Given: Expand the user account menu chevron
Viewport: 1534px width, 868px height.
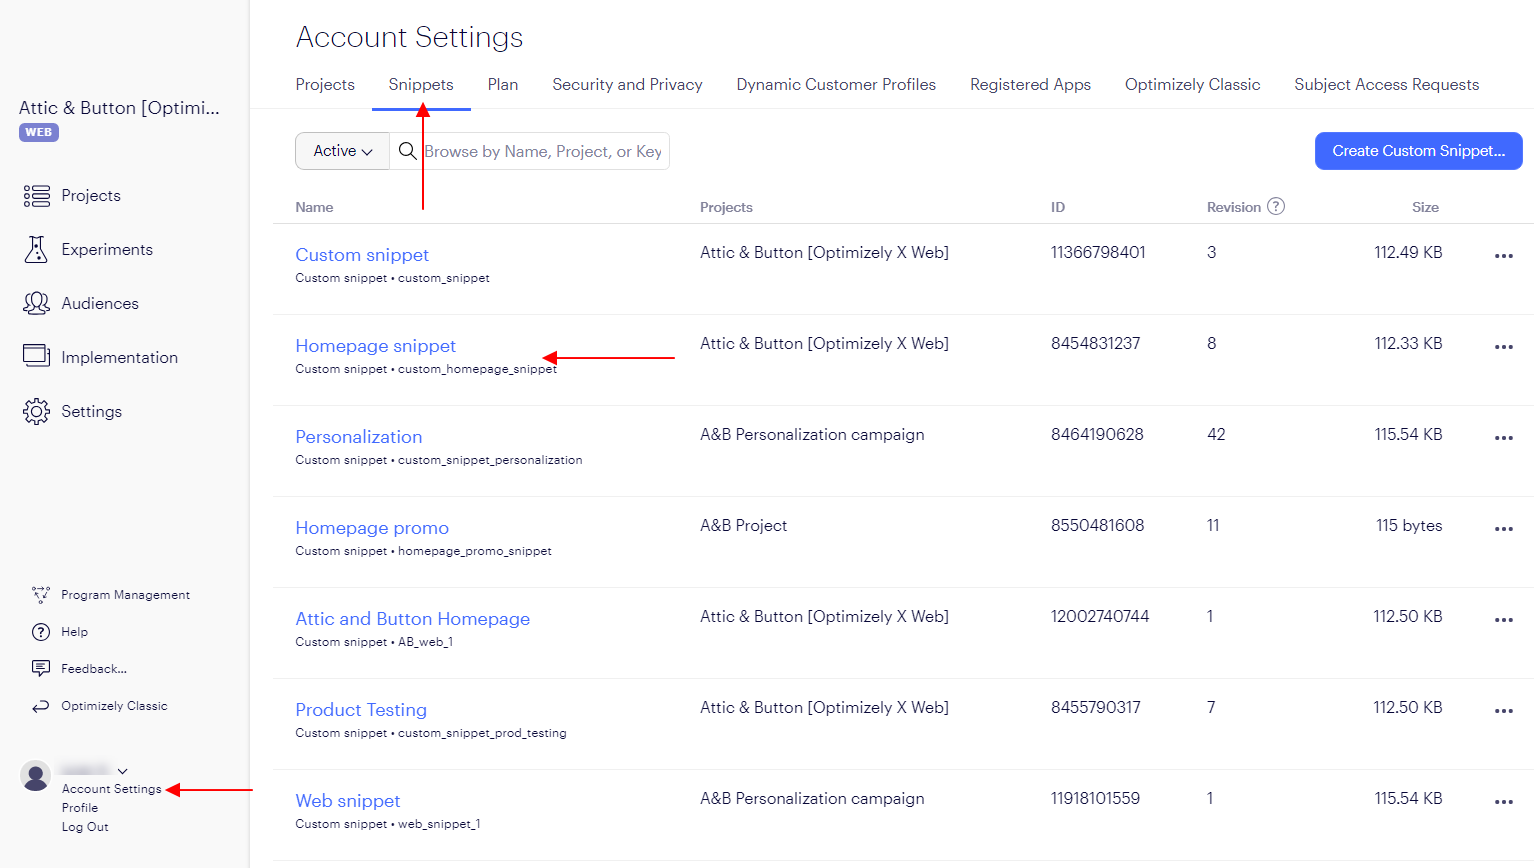Looking at the screenshot, I should point(123,771).
